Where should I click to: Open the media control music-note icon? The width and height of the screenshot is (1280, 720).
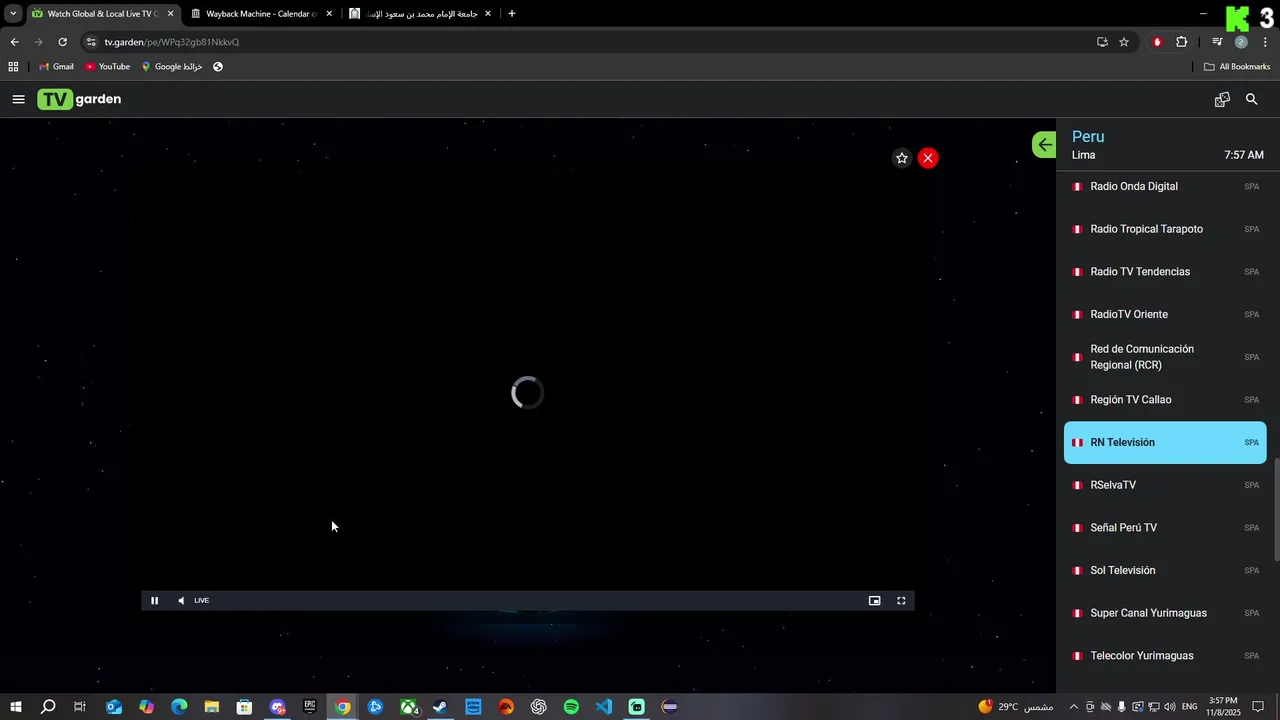[x=1217, y=42]
